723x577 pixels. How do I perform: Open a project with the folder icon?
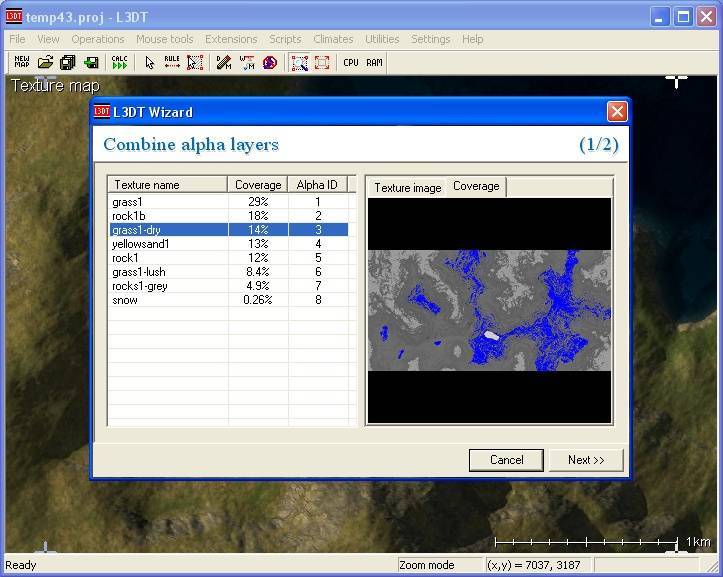pyautogui.click(x=45, y=62)
